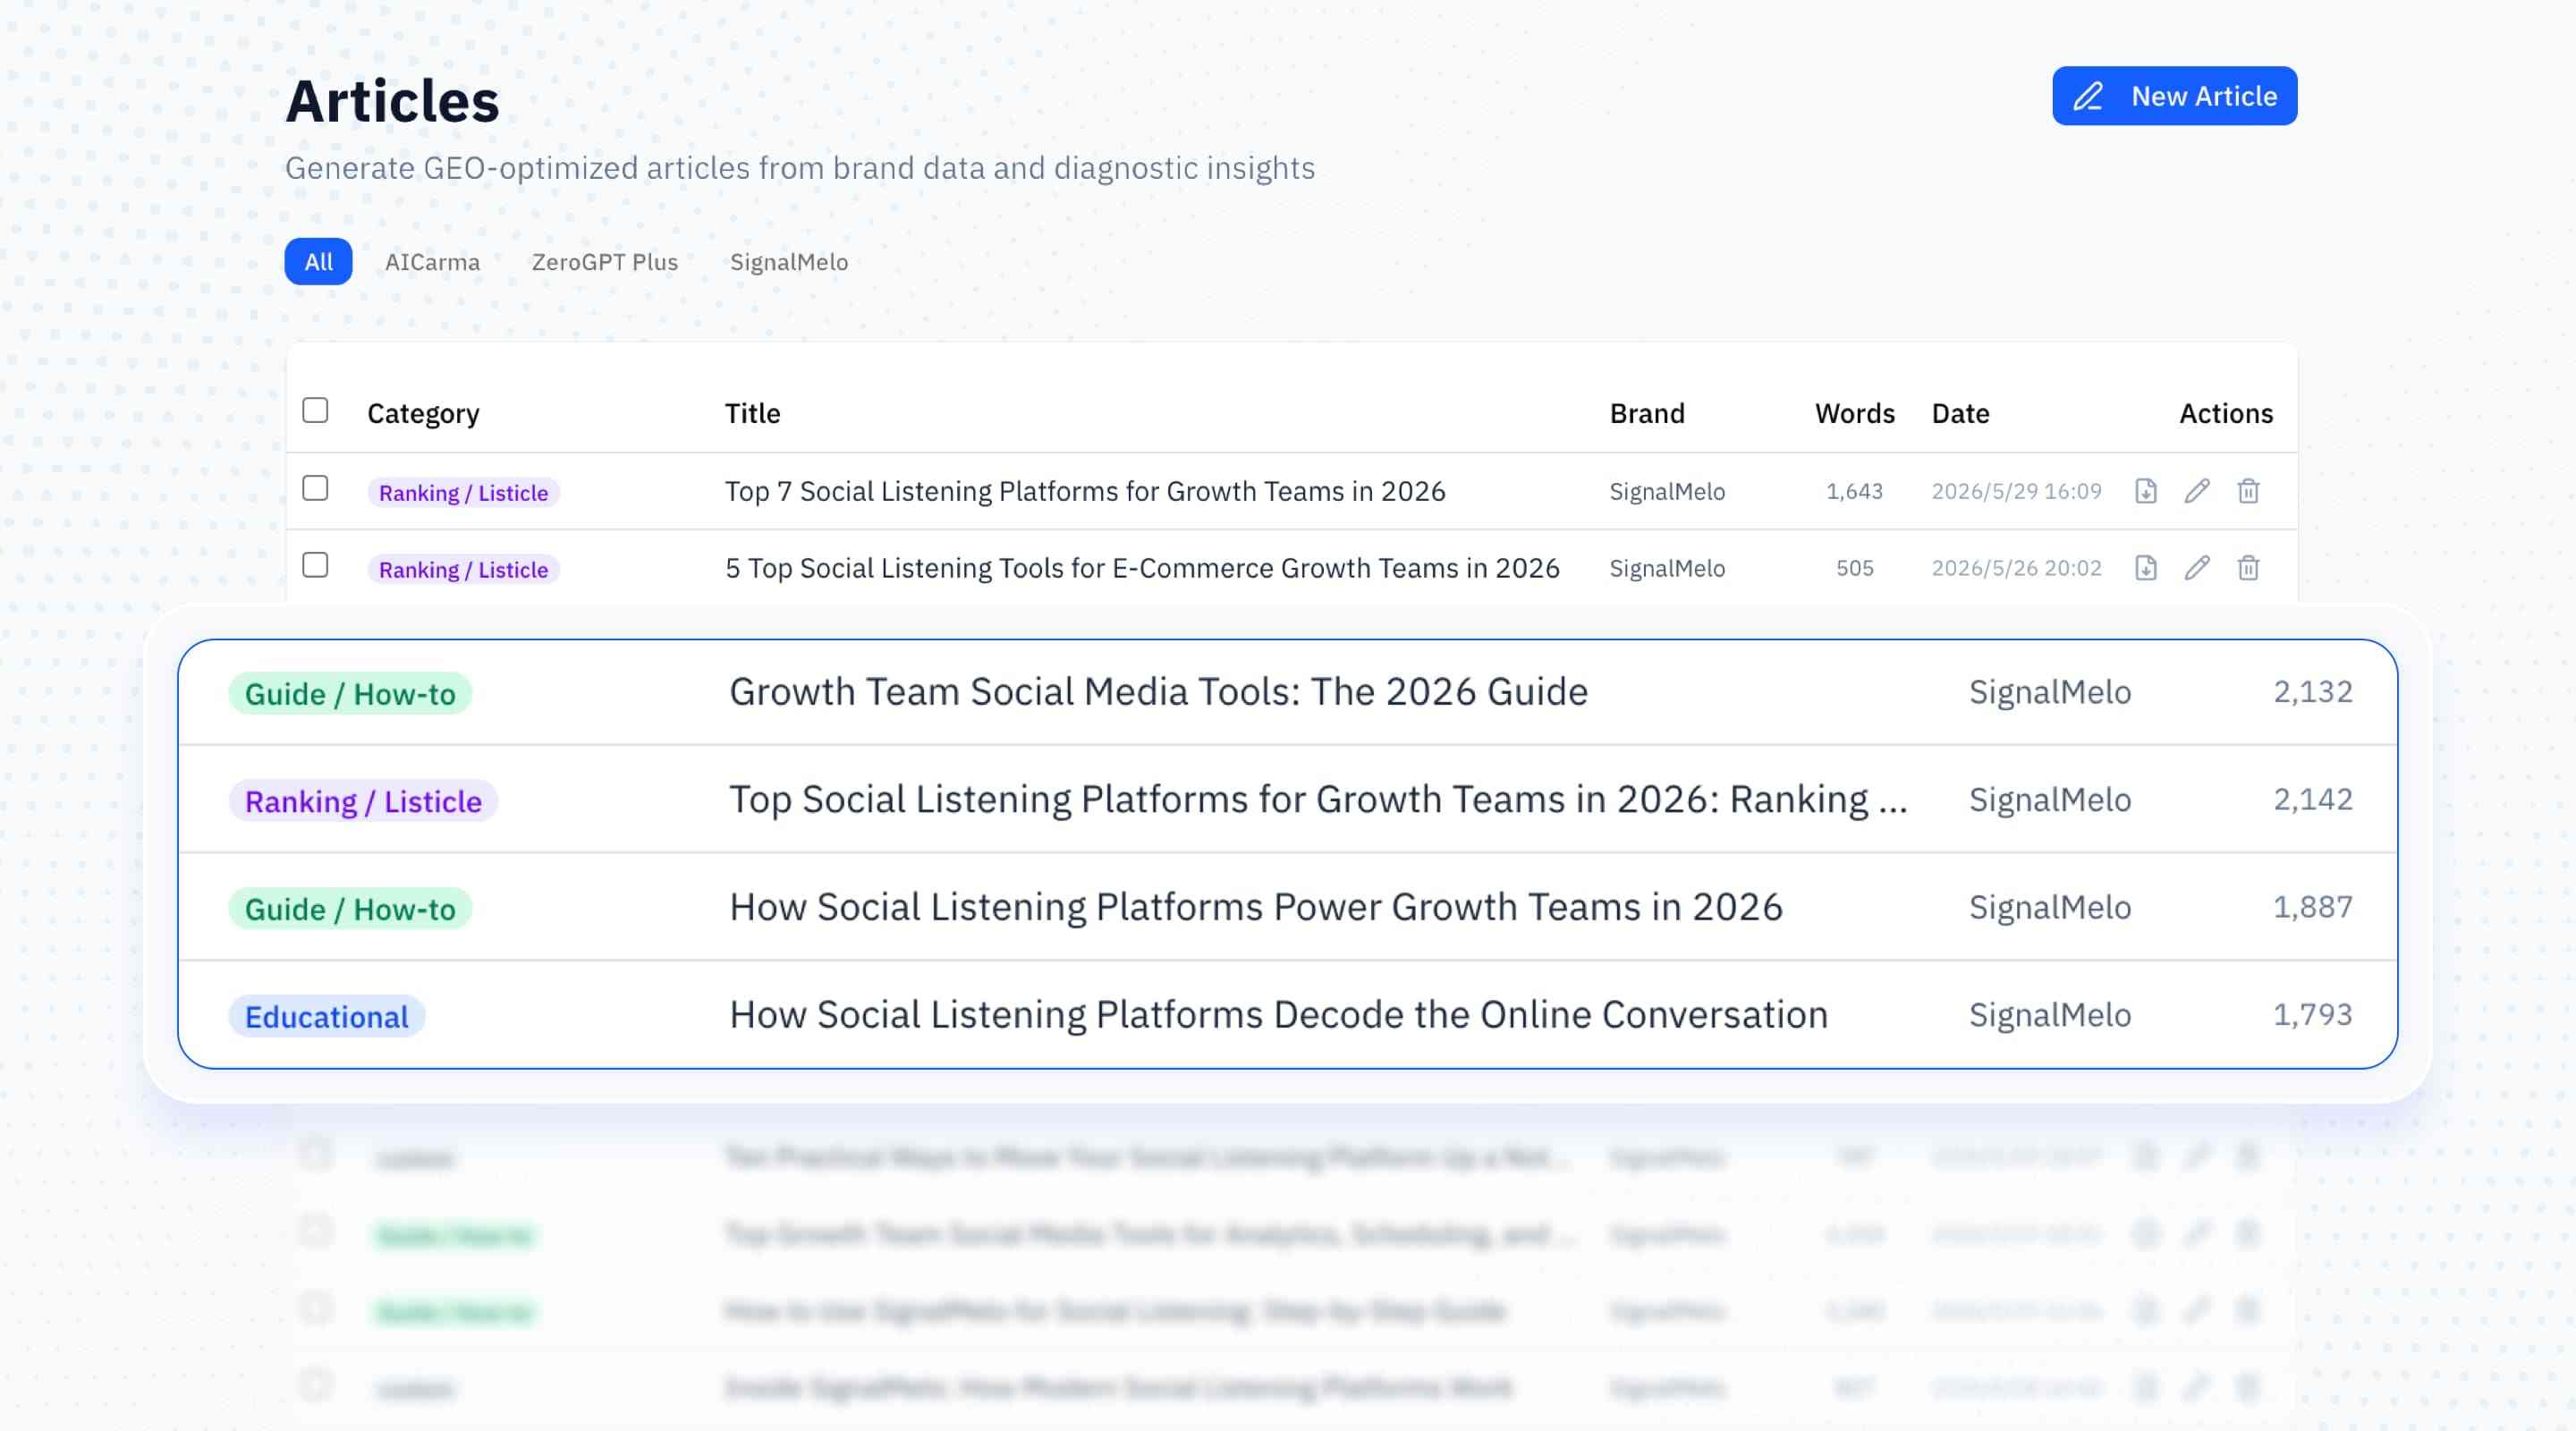Click the Category column header
The image size is (2576, 1431).
(423, 413)
